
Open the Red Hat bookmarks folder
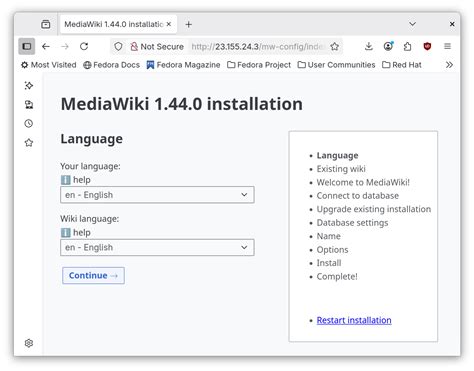pyautogui.click(x=402, y=65)
